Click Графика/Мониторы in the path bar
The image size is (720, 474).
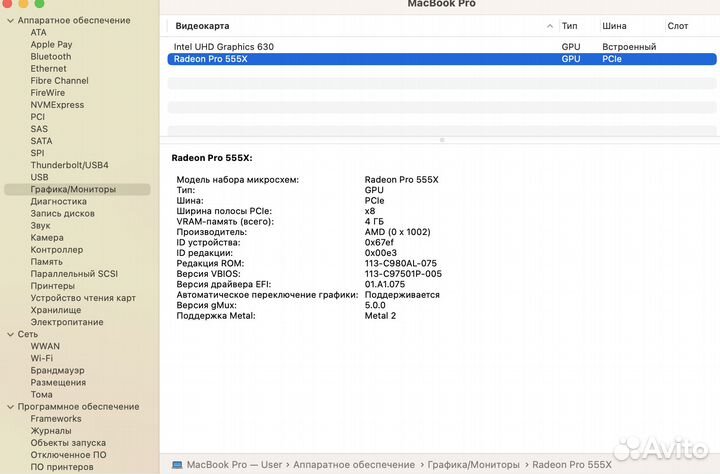pos(475,465)
